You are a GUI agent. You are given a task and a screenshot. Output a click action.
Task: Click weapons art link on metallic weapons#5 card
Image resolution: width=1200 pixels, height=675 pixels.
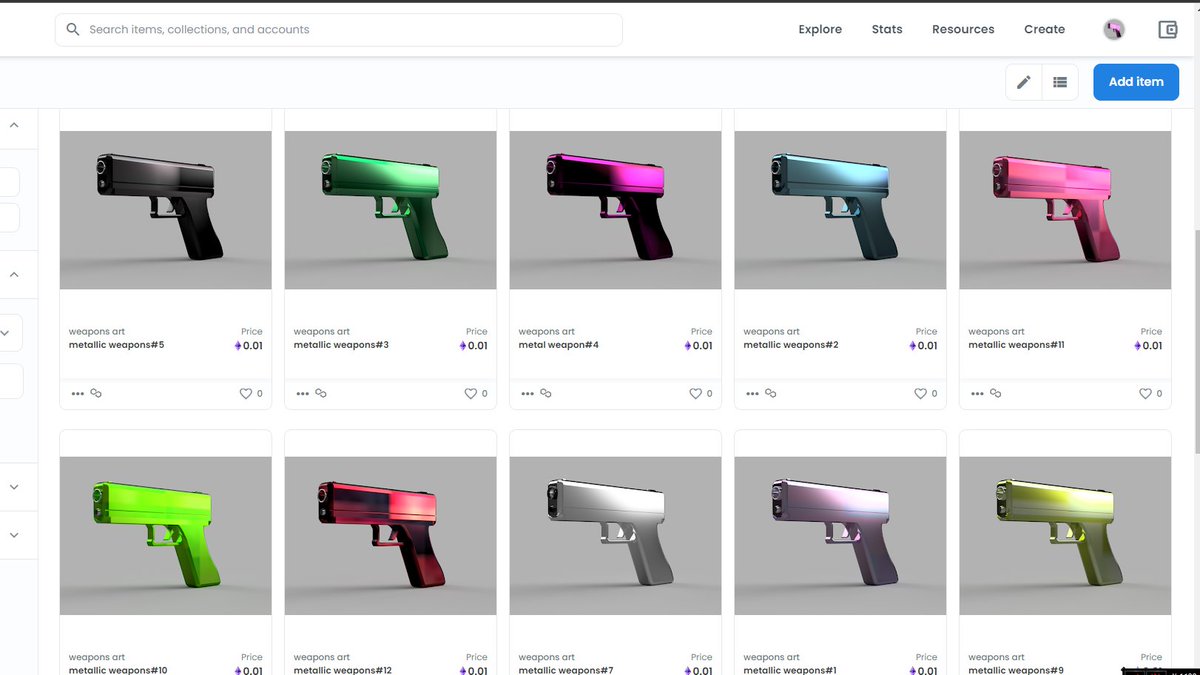coord(97,332)
